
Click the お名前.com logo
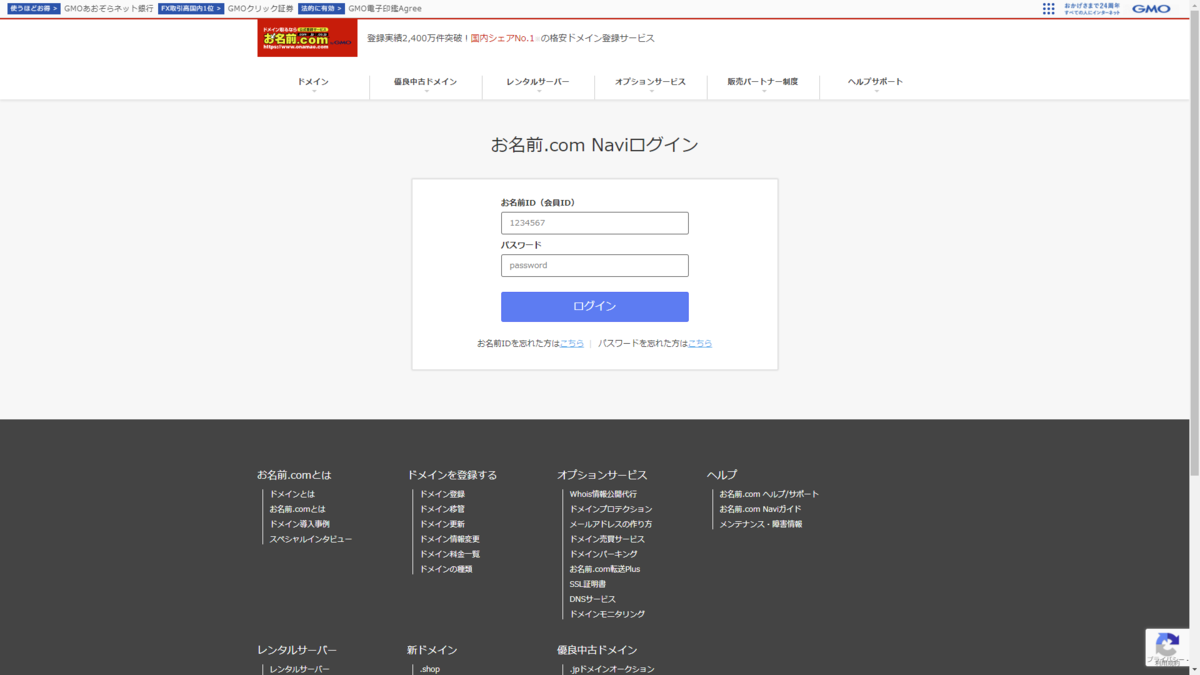pyautogui.click(x=307, y=38)
